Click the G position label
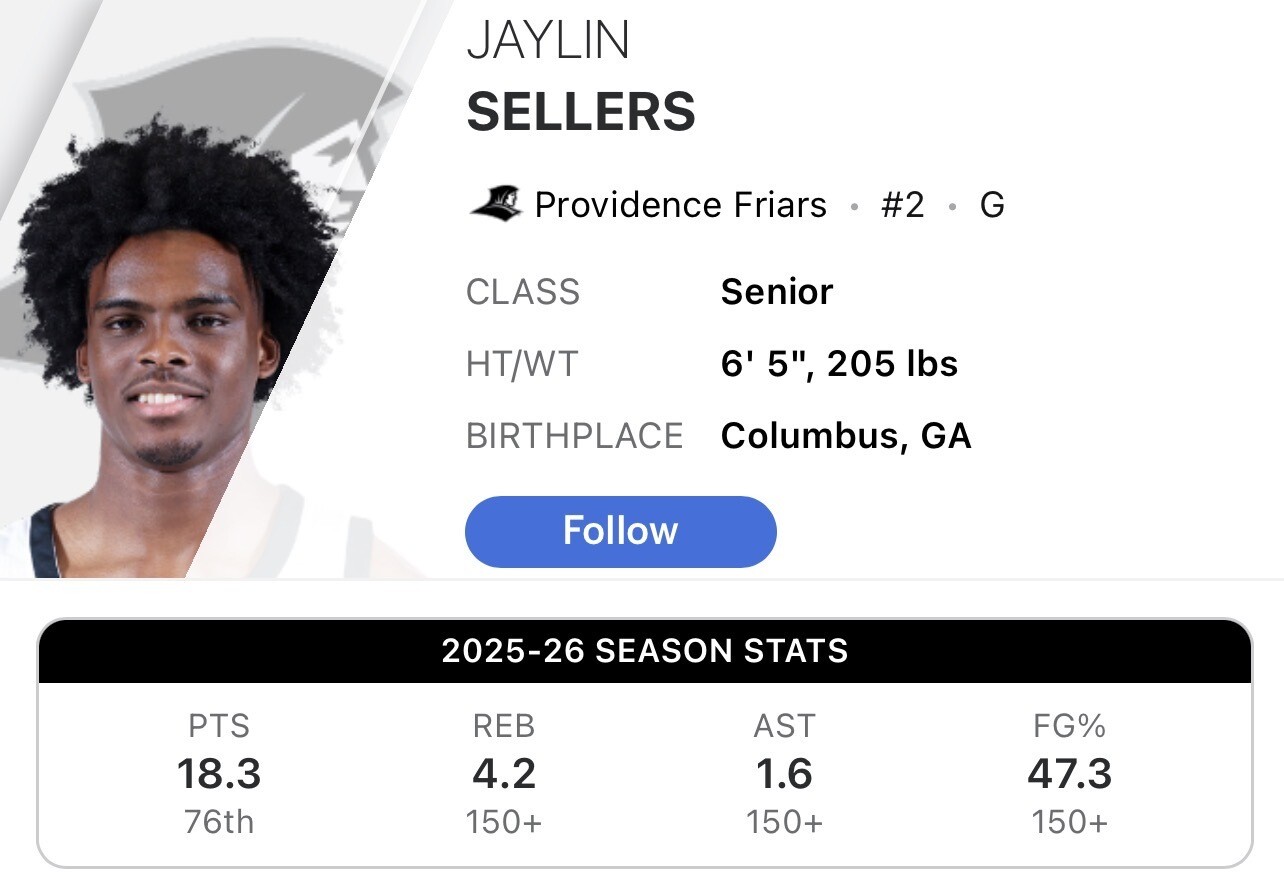This screenshot has width=1284, height=895. (x=992, y=205)
